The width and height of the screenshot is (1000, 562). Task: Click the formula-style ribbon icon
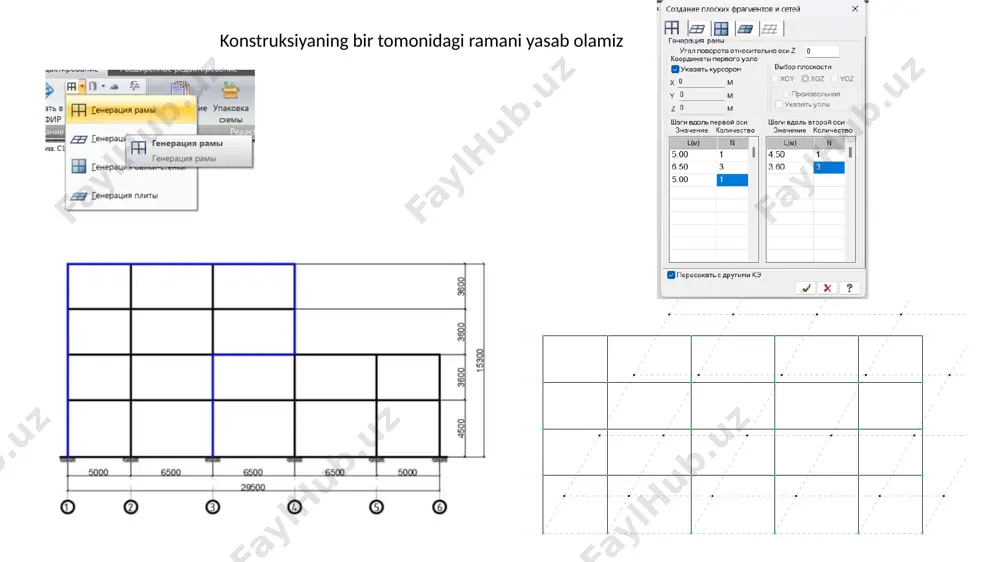(135, 85)
